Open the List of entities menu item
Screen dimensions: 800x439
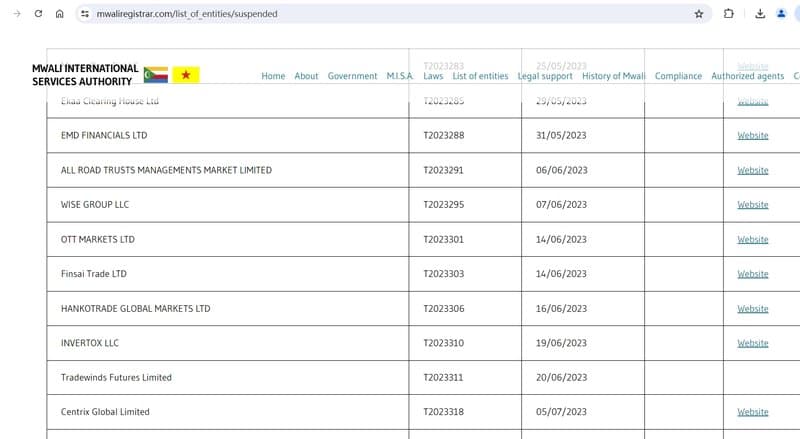(480, 76)
